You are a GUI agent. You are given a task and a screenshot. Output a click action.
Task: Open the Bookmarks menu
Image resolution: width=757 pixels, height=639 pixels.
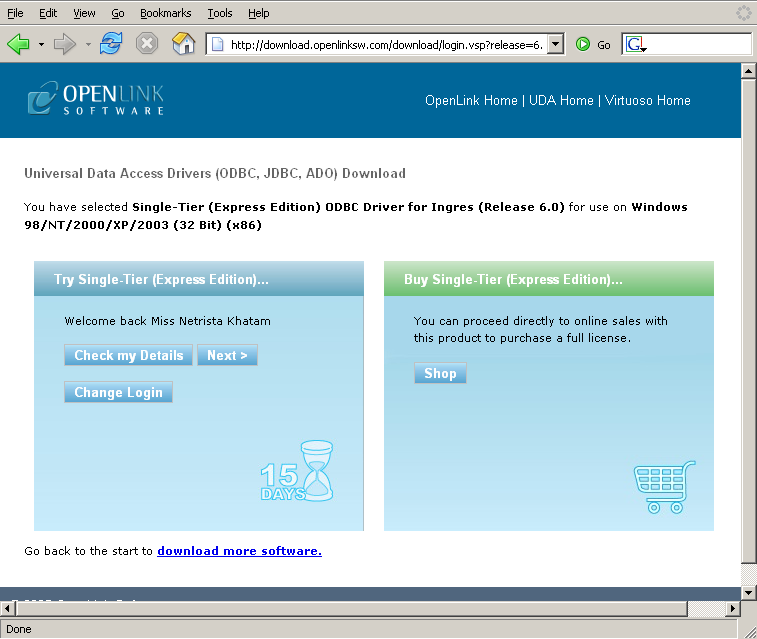(x=166, y=13)
